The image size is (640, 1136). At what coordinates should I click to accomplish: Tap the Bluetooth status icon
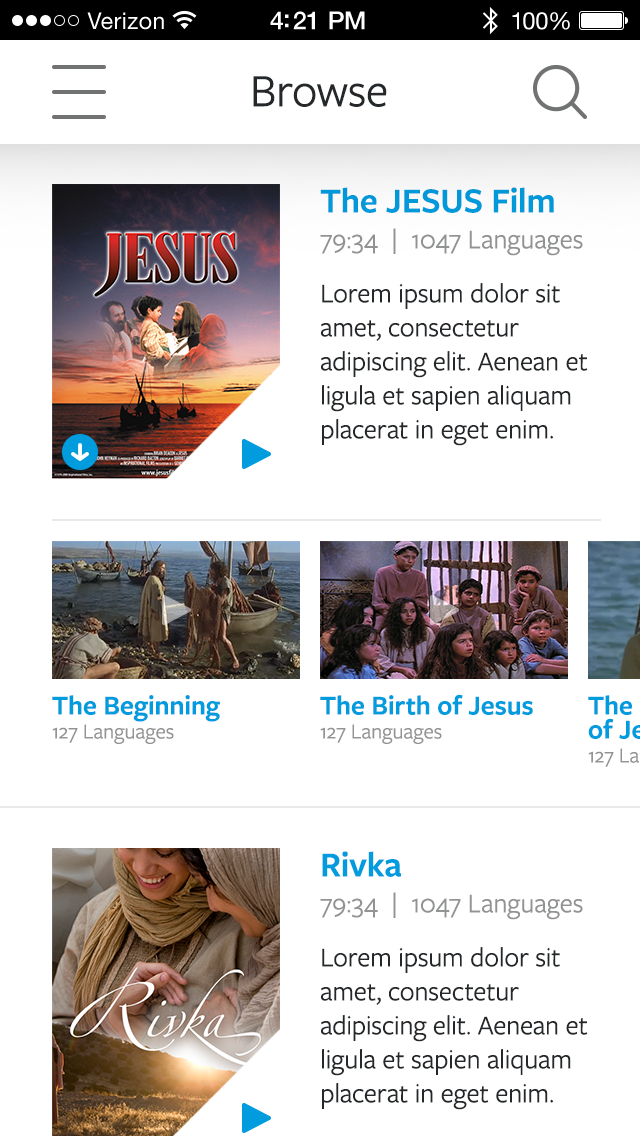(x=490, y=20)
